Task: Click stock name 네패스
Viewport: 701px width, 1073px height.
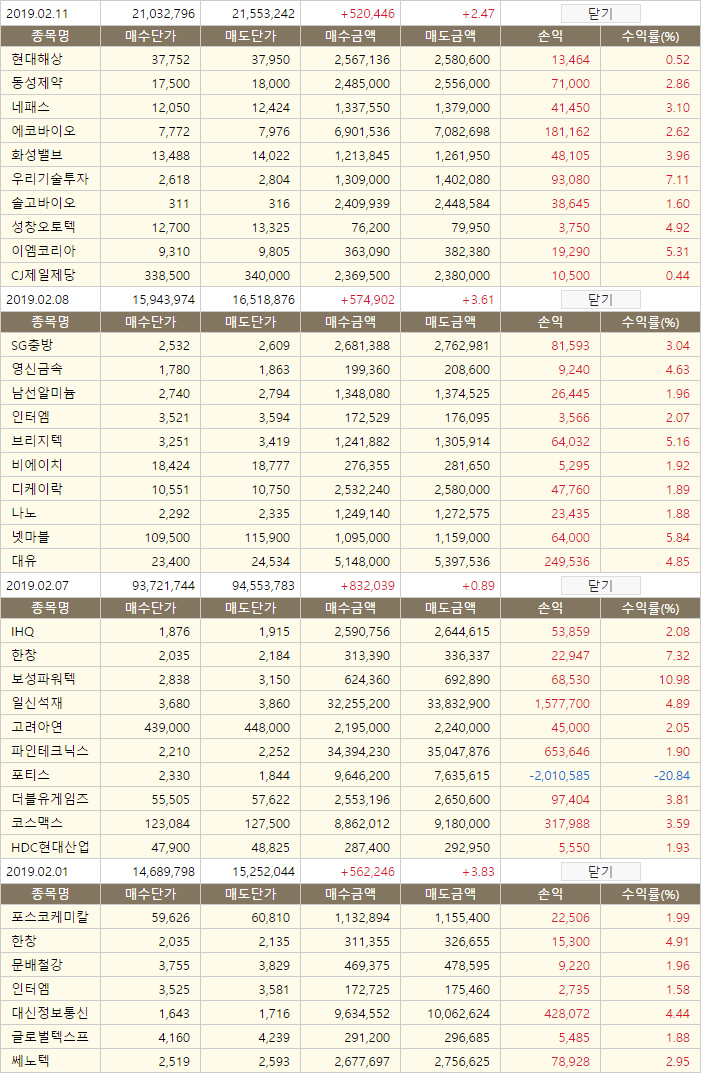Action: pyautogui.click(x=31, y=107)
